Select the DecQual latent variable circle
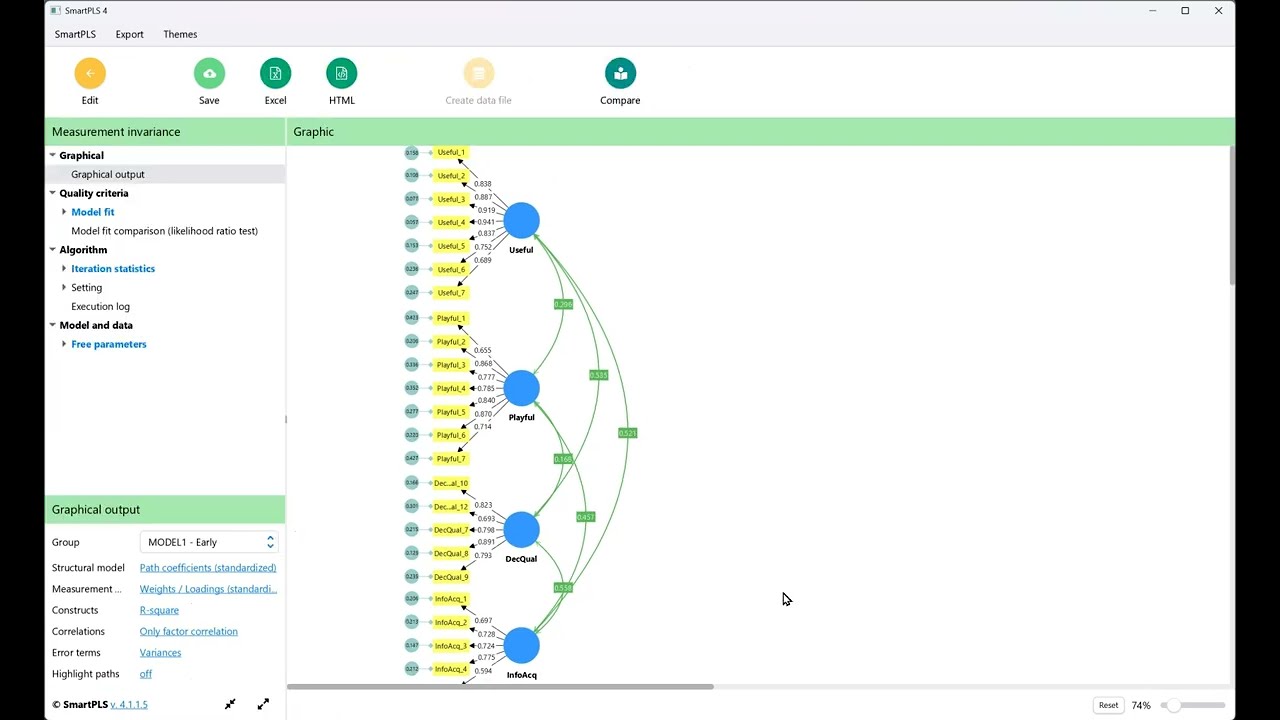This screenshot has width=1280, height=720. pyautogui.click(x=521, y=530)
